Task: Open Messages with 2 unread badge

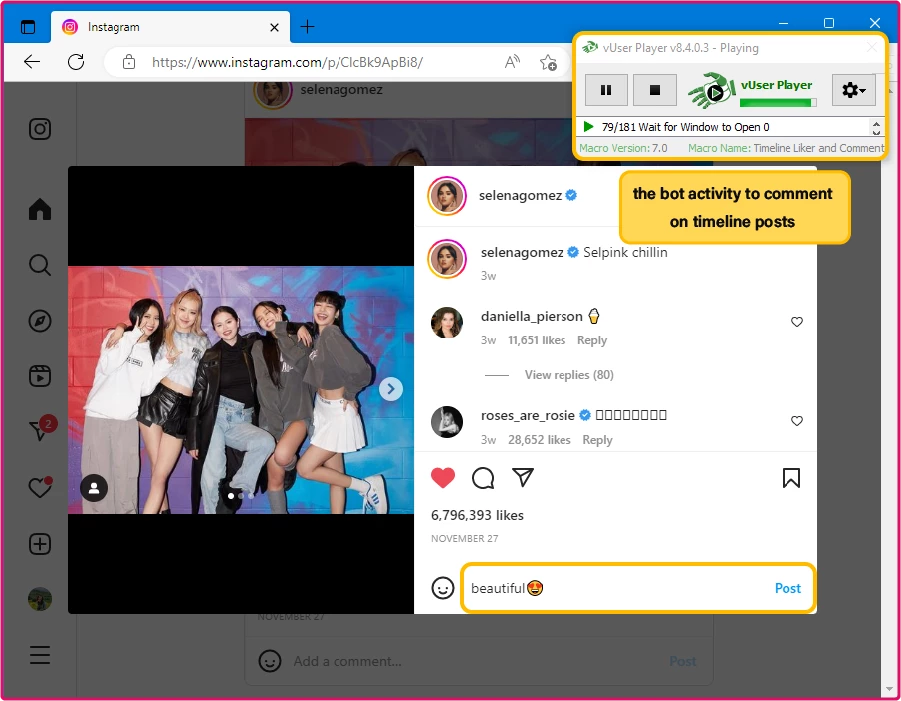Action: pos(41,429)
